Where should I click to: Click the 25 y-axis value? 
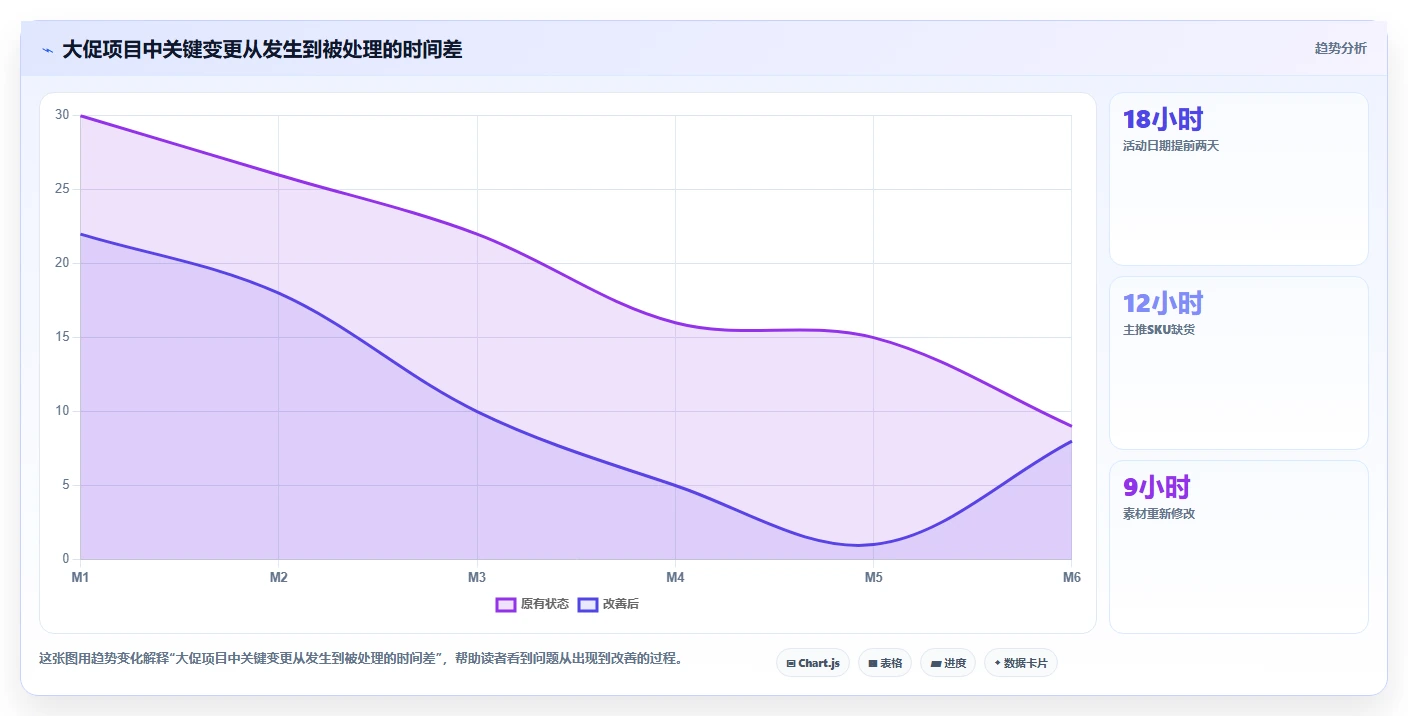62,189
